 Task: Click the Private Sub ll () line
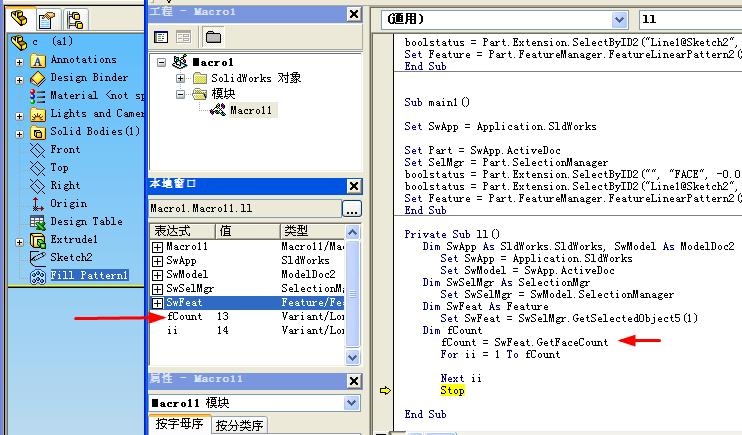452,234
